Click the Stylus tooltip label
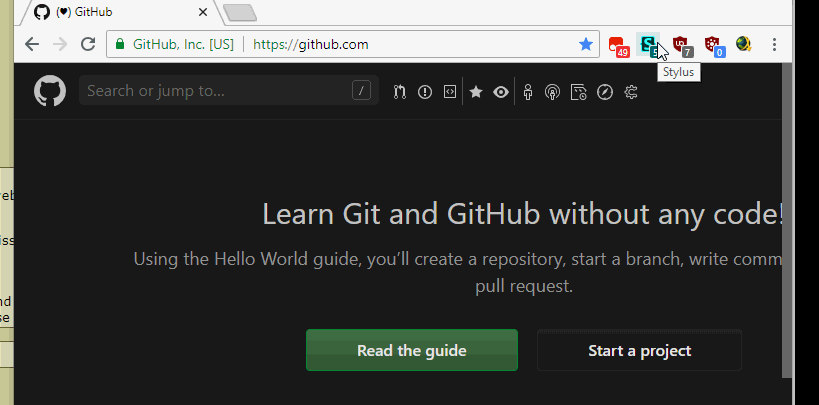819x405 pixels. 678,72
